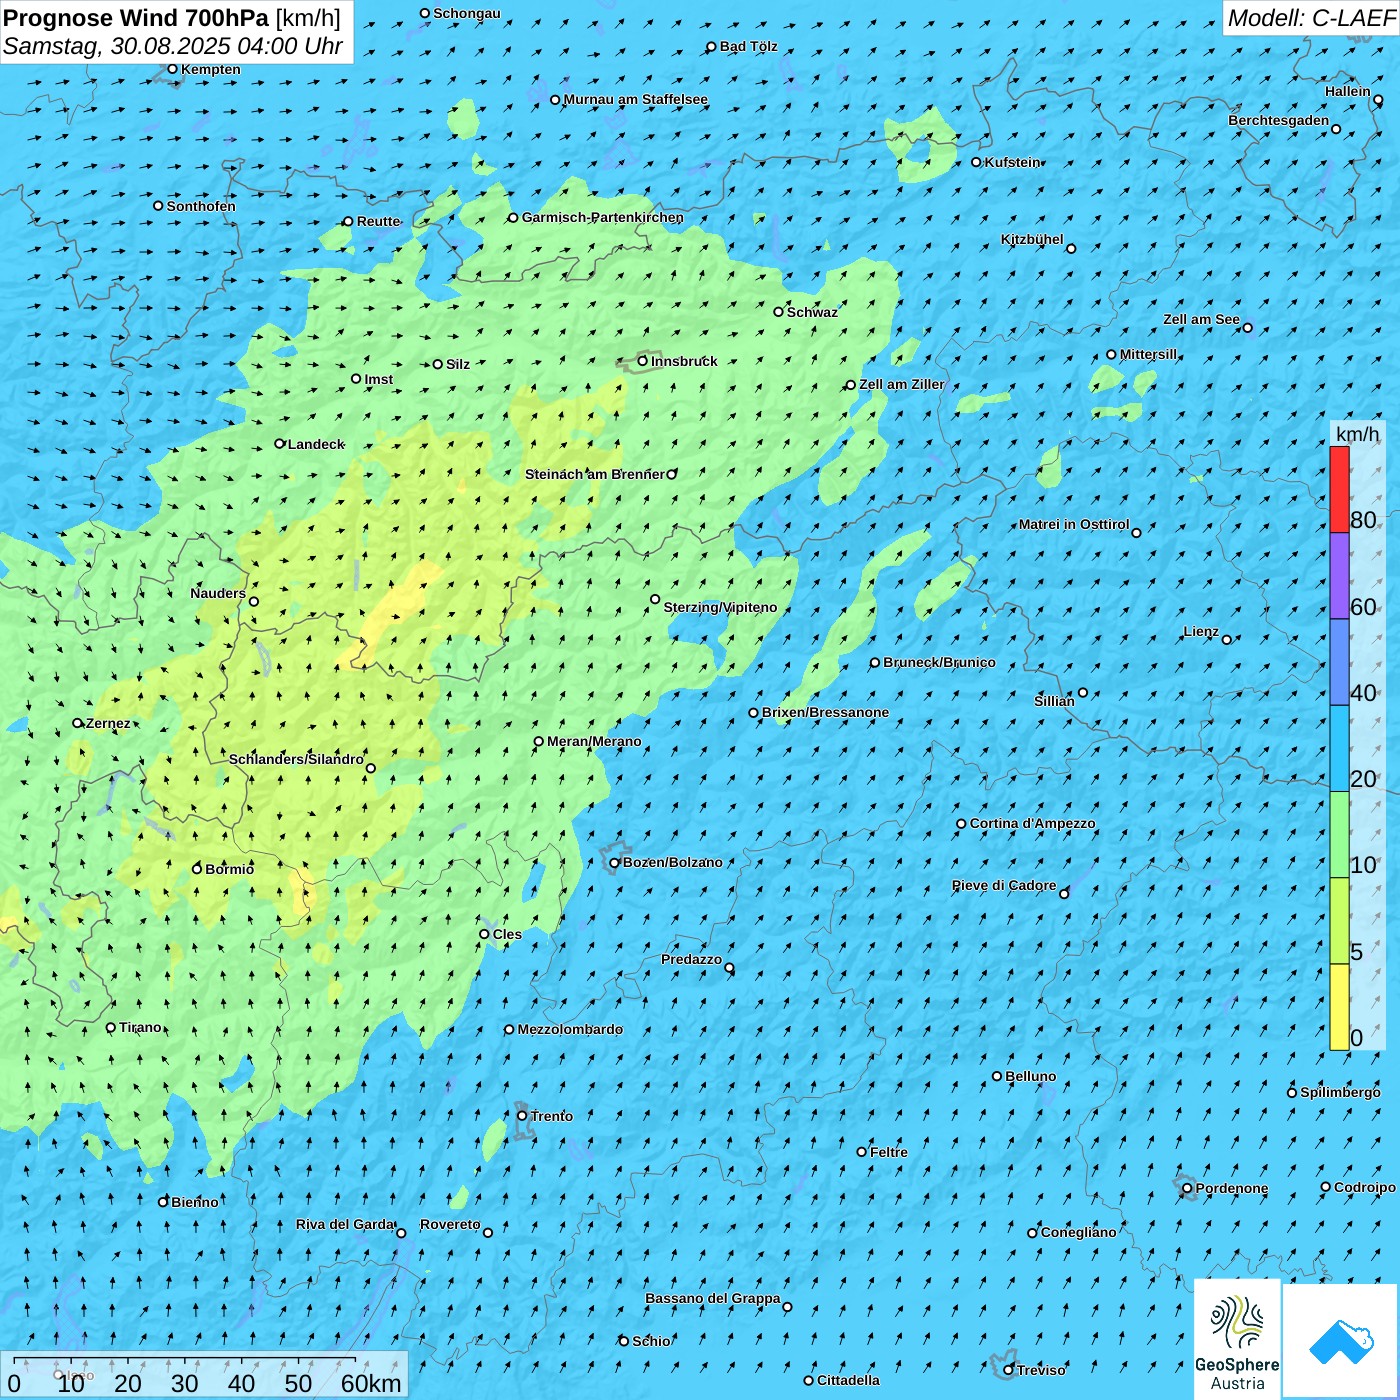Click the "Modell: C-LAEF" label

click(x=1310, y=18)
